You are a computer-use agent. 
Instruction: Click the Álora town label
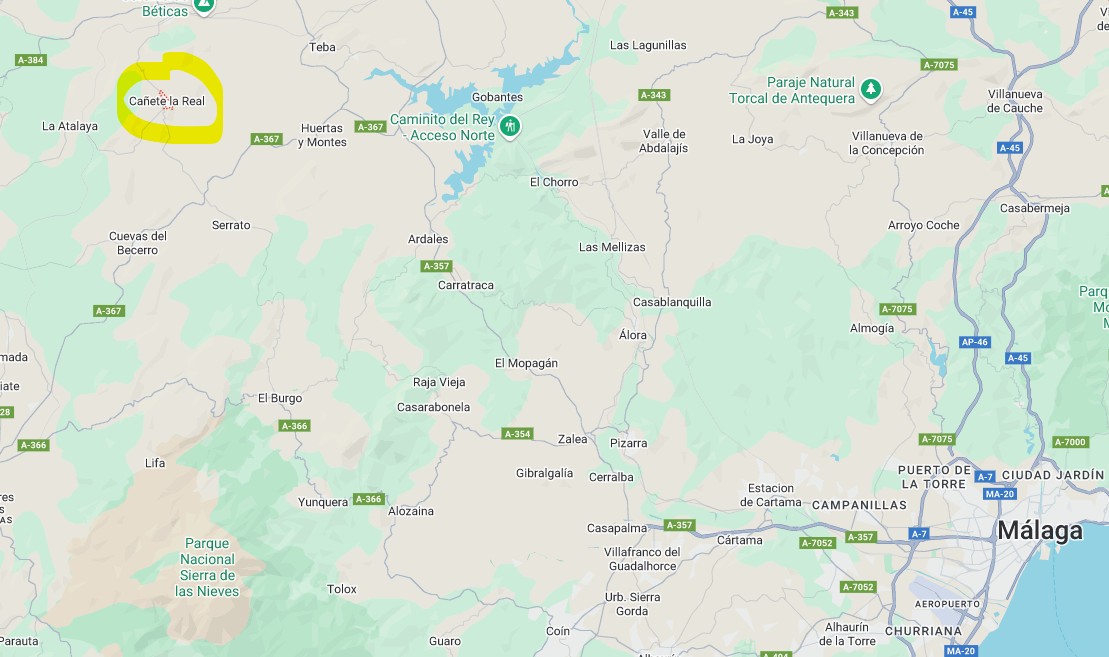pos(632,335)
